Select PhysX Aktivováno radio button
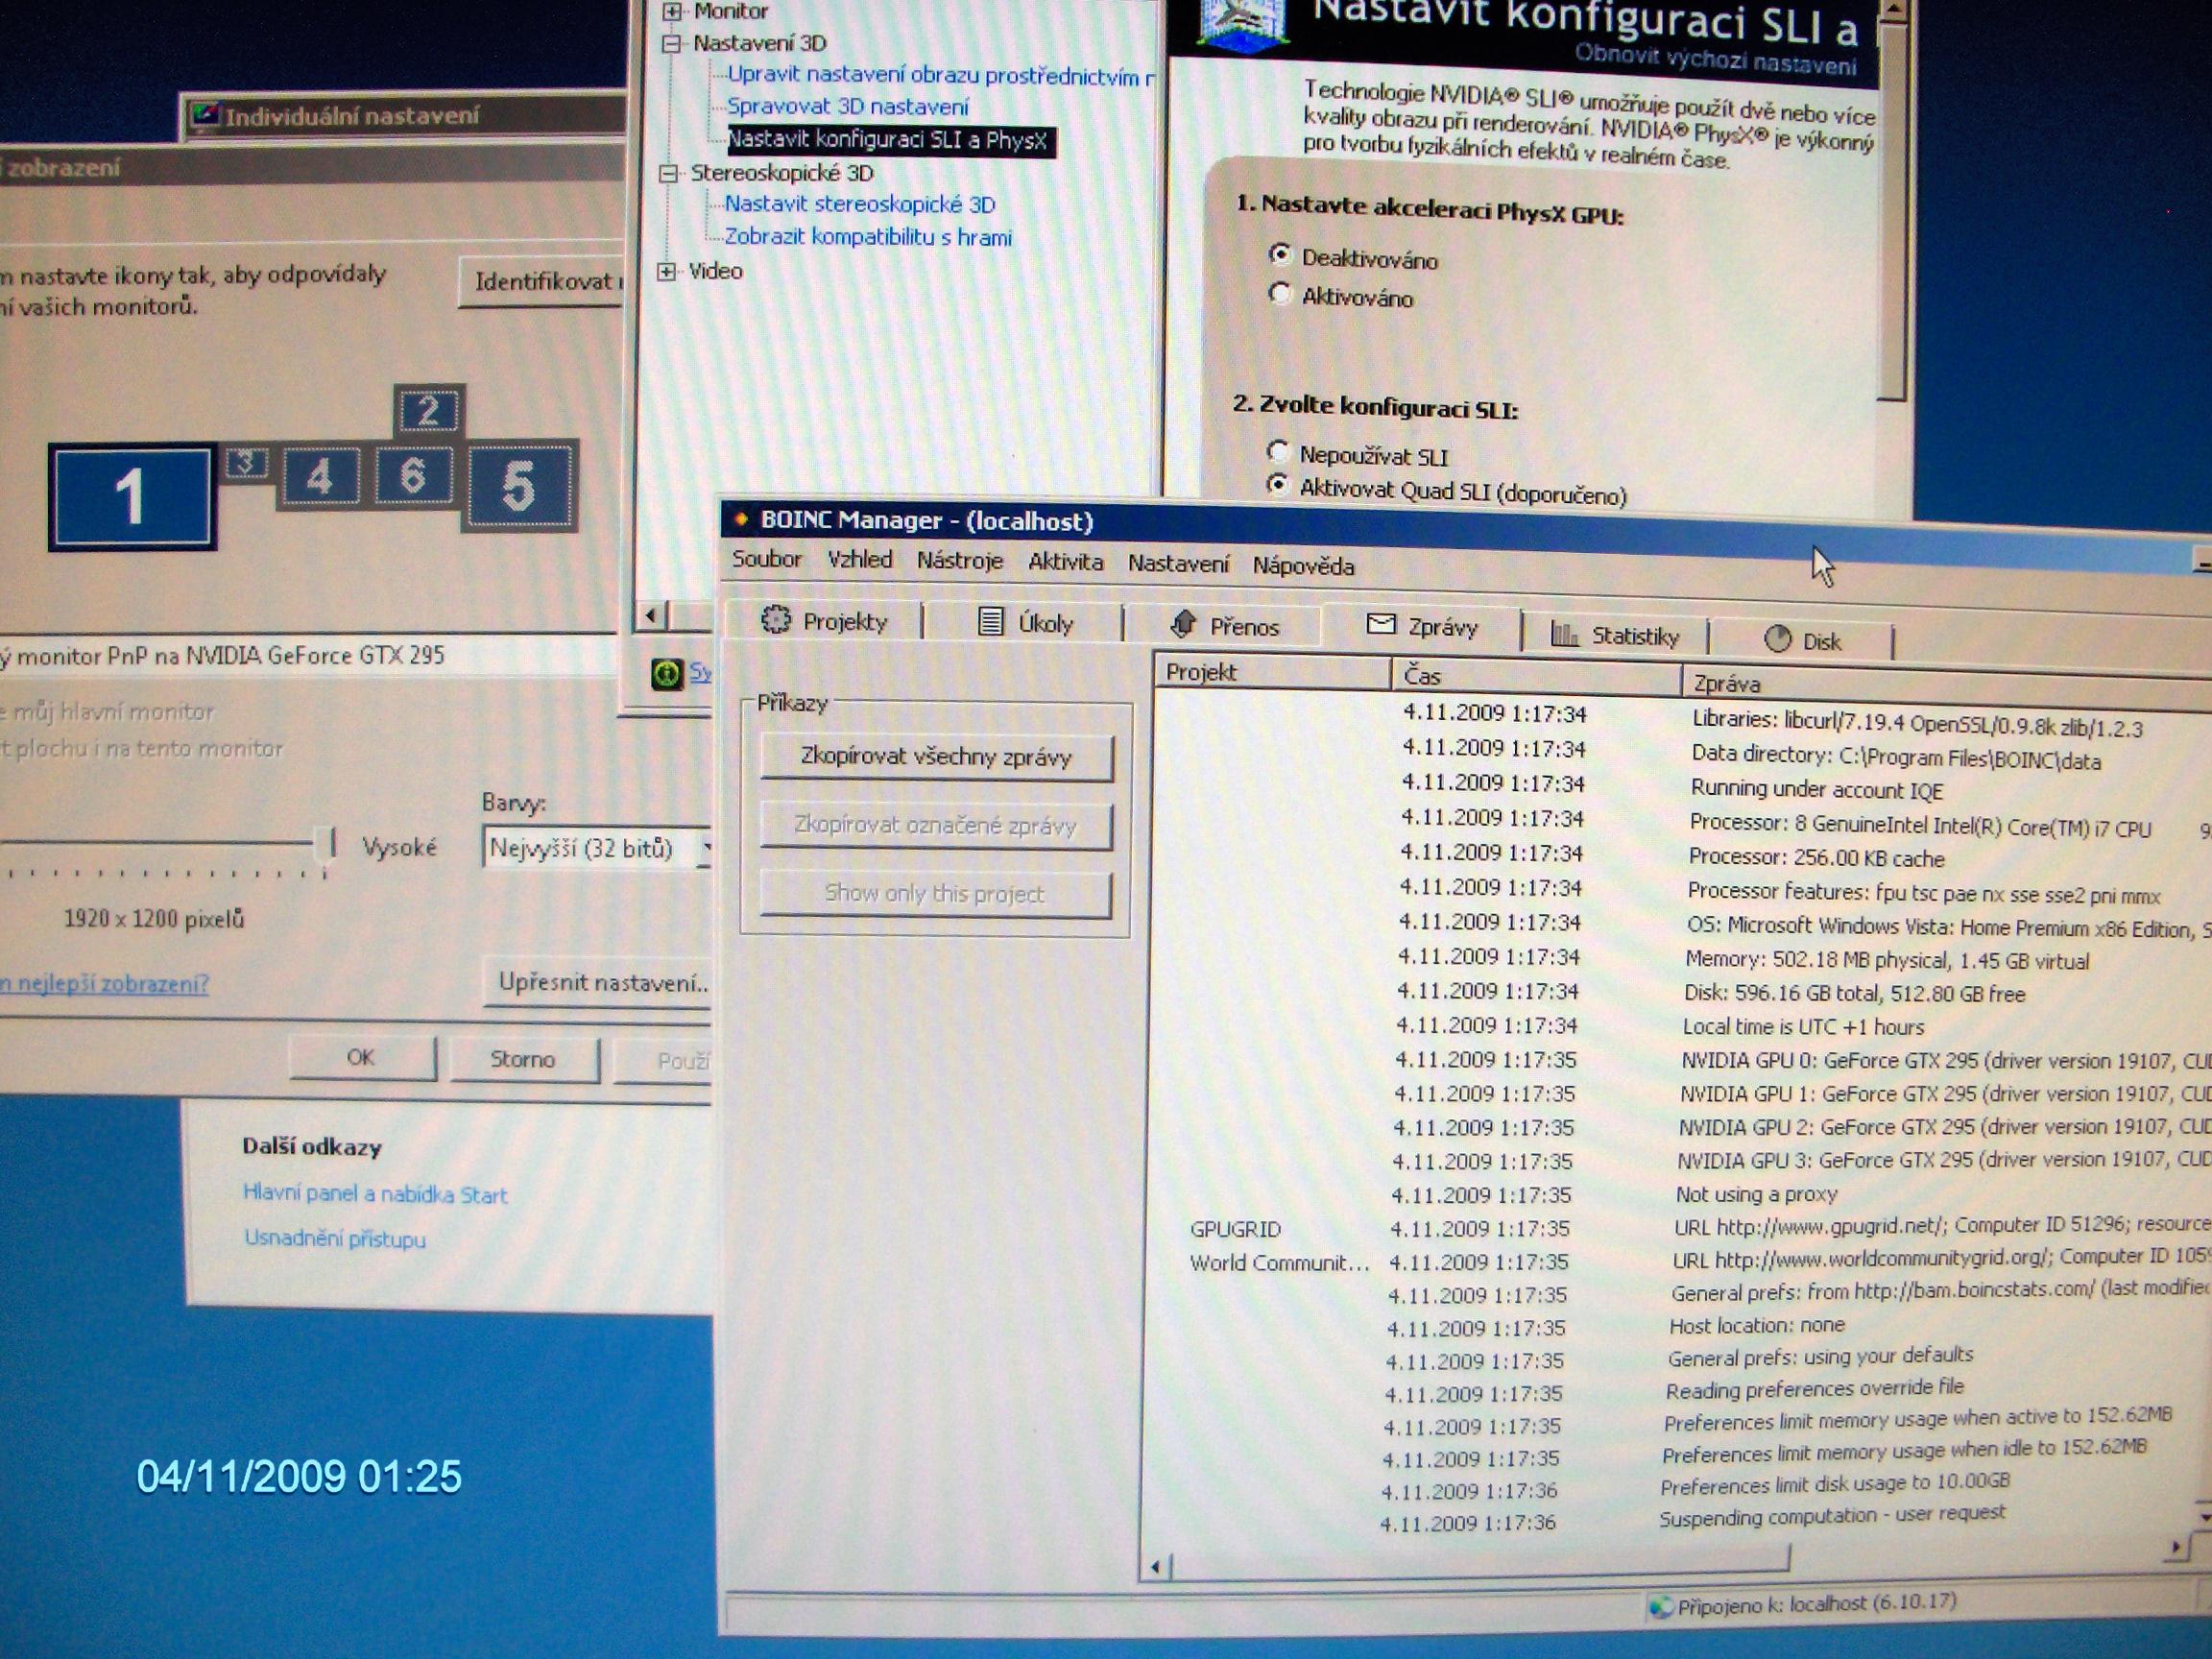2212x1659 pixels. 1279,293
